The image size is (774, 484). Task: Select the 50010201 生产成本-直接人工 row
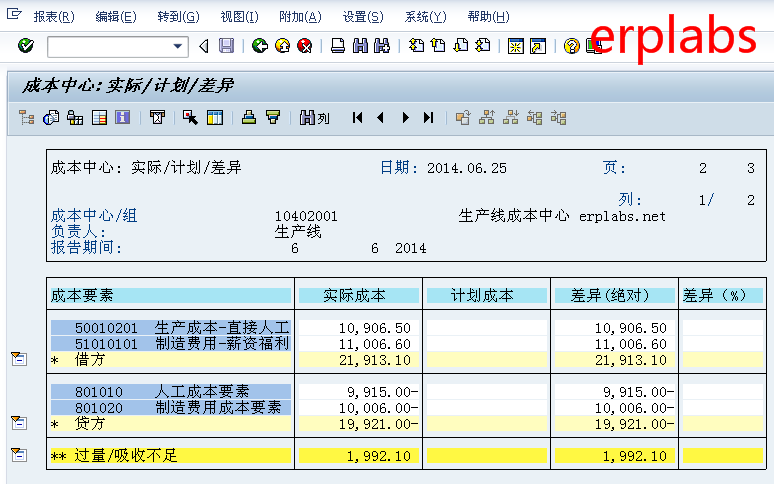click(x=171, y=328)
